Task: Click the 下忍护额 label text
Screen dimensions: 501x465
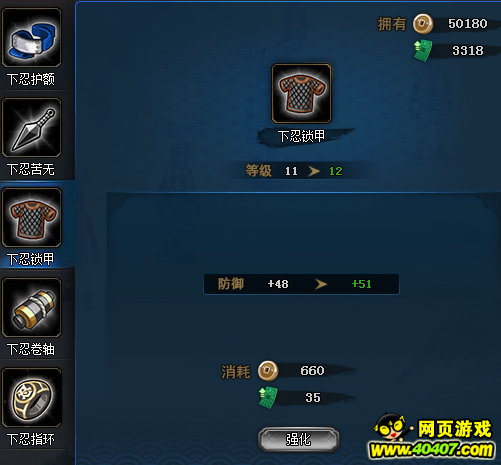Action: (x=31, y=79)
